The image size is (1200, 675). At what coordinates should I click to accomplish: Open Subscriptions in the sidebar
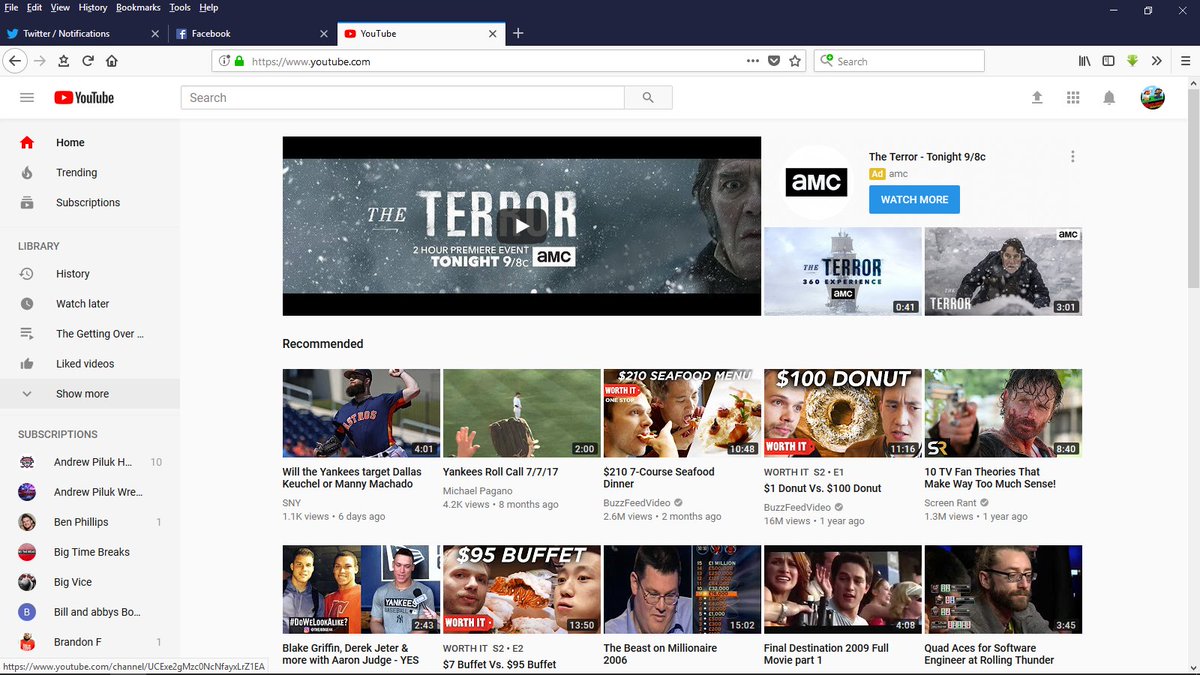(x=90, y=202)
